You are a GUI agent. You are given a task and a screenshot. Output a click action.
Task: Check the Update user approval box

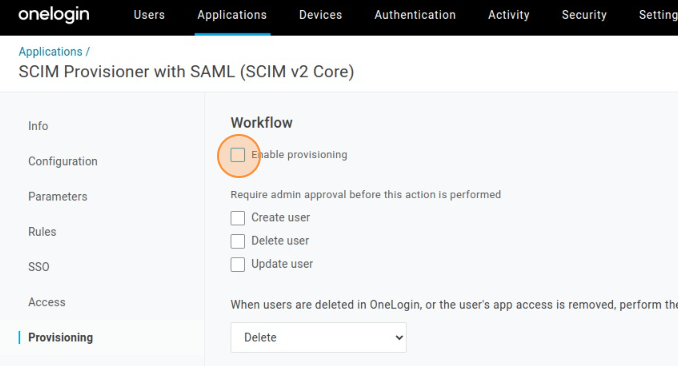238,264
